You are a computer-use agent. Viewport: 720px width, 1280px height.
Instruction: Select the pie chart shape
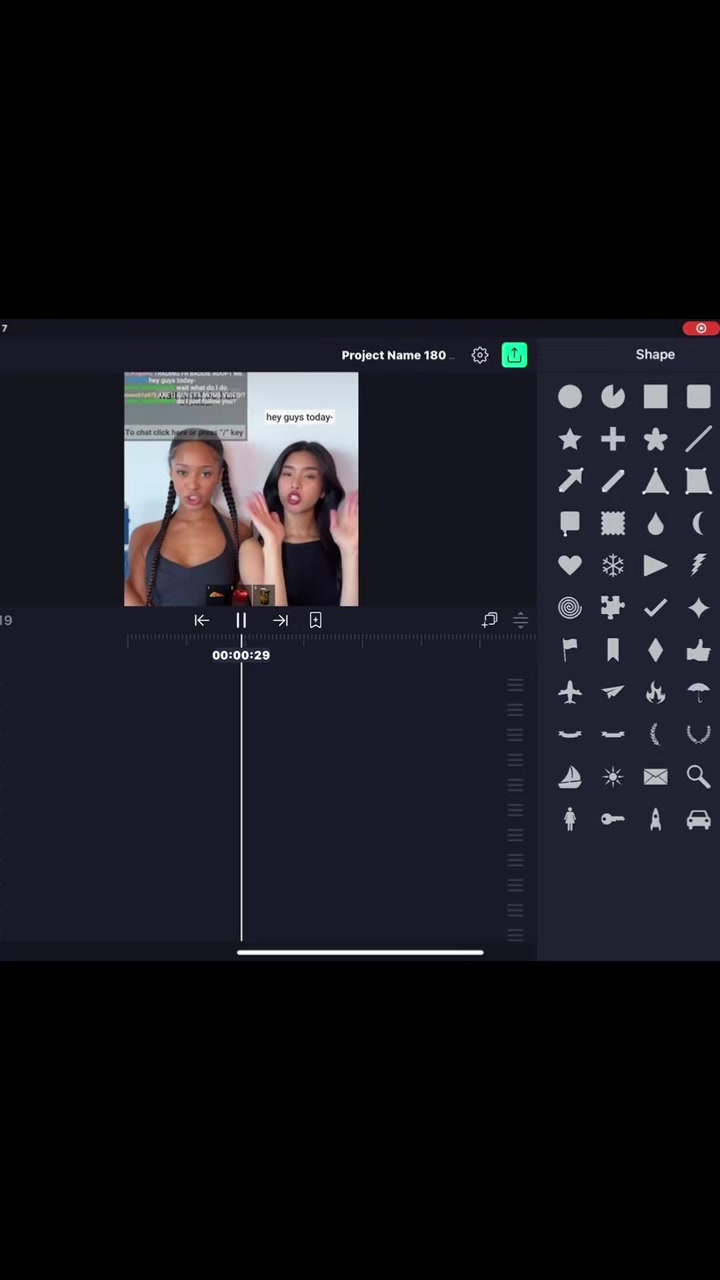(x=612, y=397)
